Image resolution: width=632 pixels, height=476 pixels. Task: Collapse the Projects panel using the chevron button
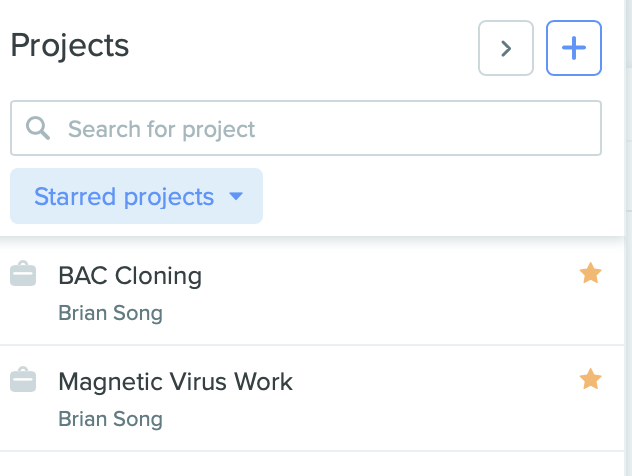pos(506,48)
